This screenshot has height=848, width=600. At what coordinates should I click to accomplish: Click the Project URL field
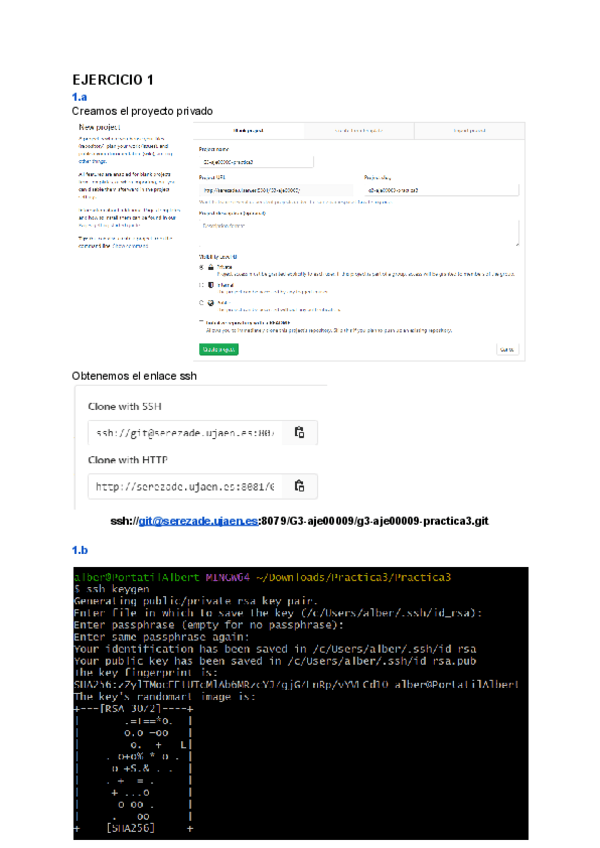[x=275, y=190]
